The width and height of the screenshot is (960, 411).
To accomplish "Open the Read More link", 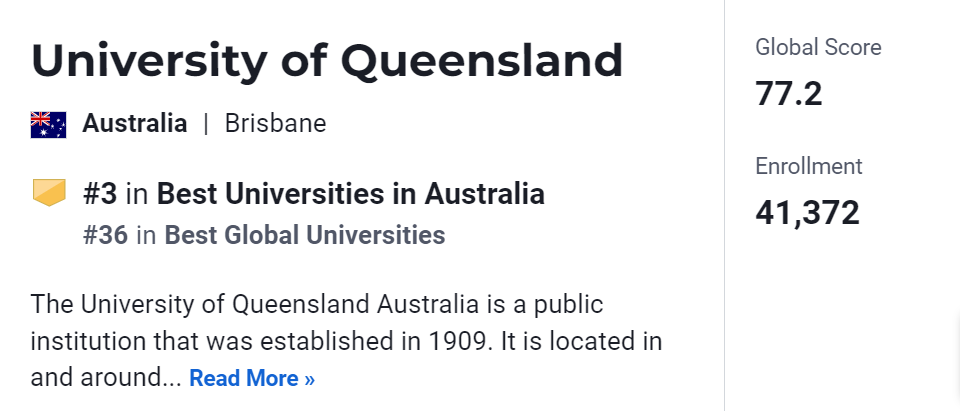I will tap(252, 379).
